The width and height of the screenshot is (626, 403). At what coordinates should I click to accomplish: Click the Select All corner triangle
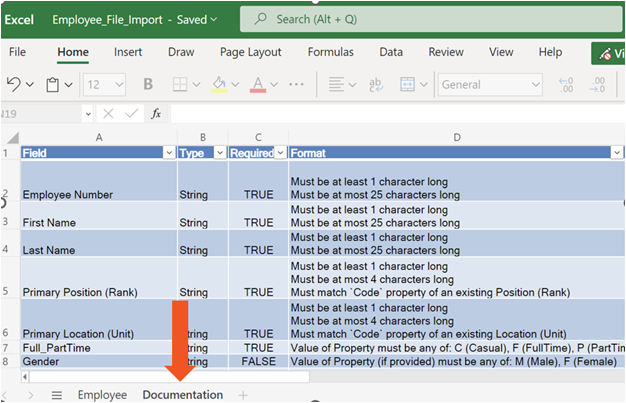[x=13, y=138]
